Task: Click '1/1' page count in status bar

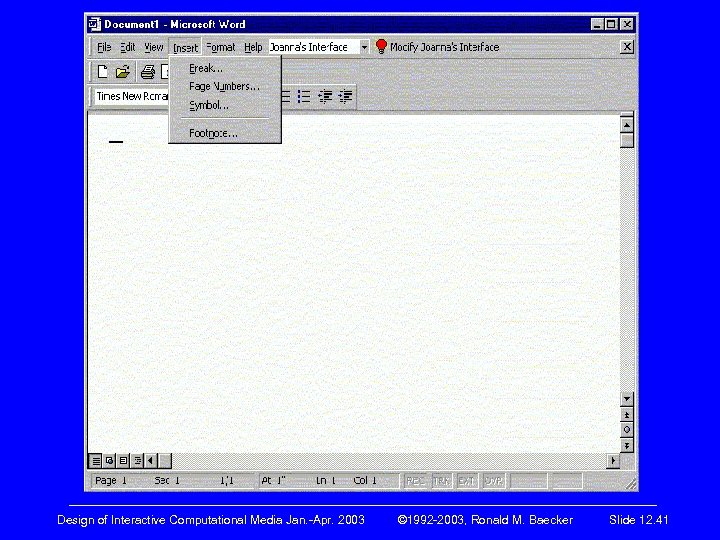Action: click(x=227, y=481)
